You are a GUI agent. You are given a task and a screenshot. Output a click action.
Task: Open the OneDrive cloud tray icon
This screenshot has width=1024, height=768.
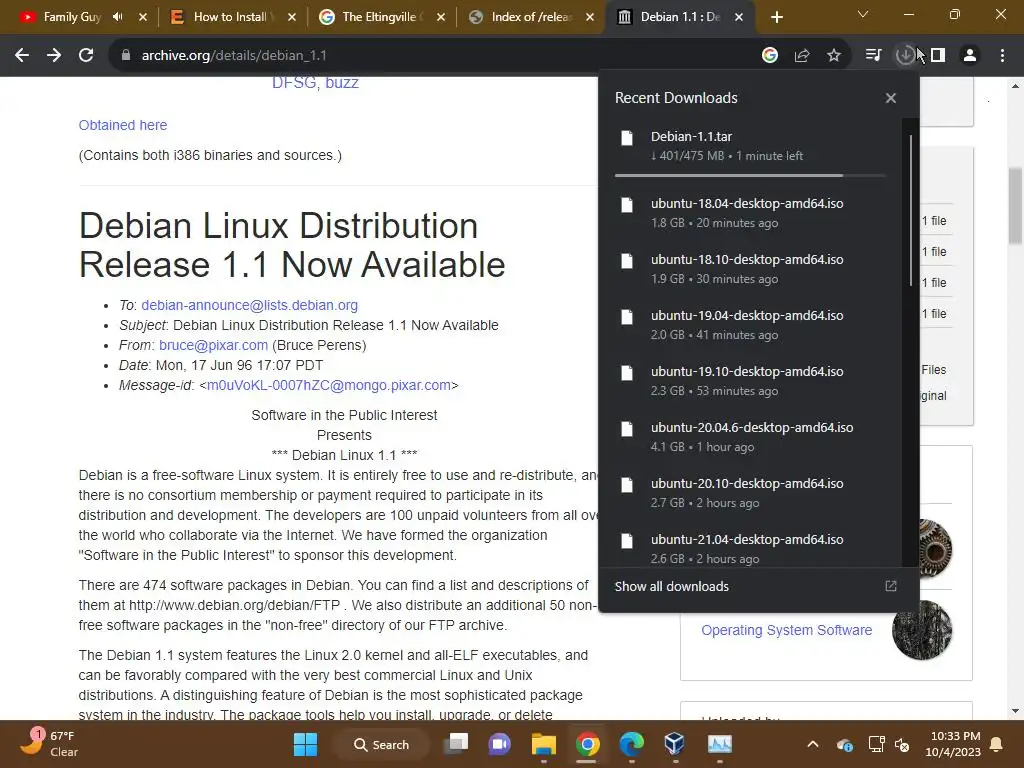point(844,744)
